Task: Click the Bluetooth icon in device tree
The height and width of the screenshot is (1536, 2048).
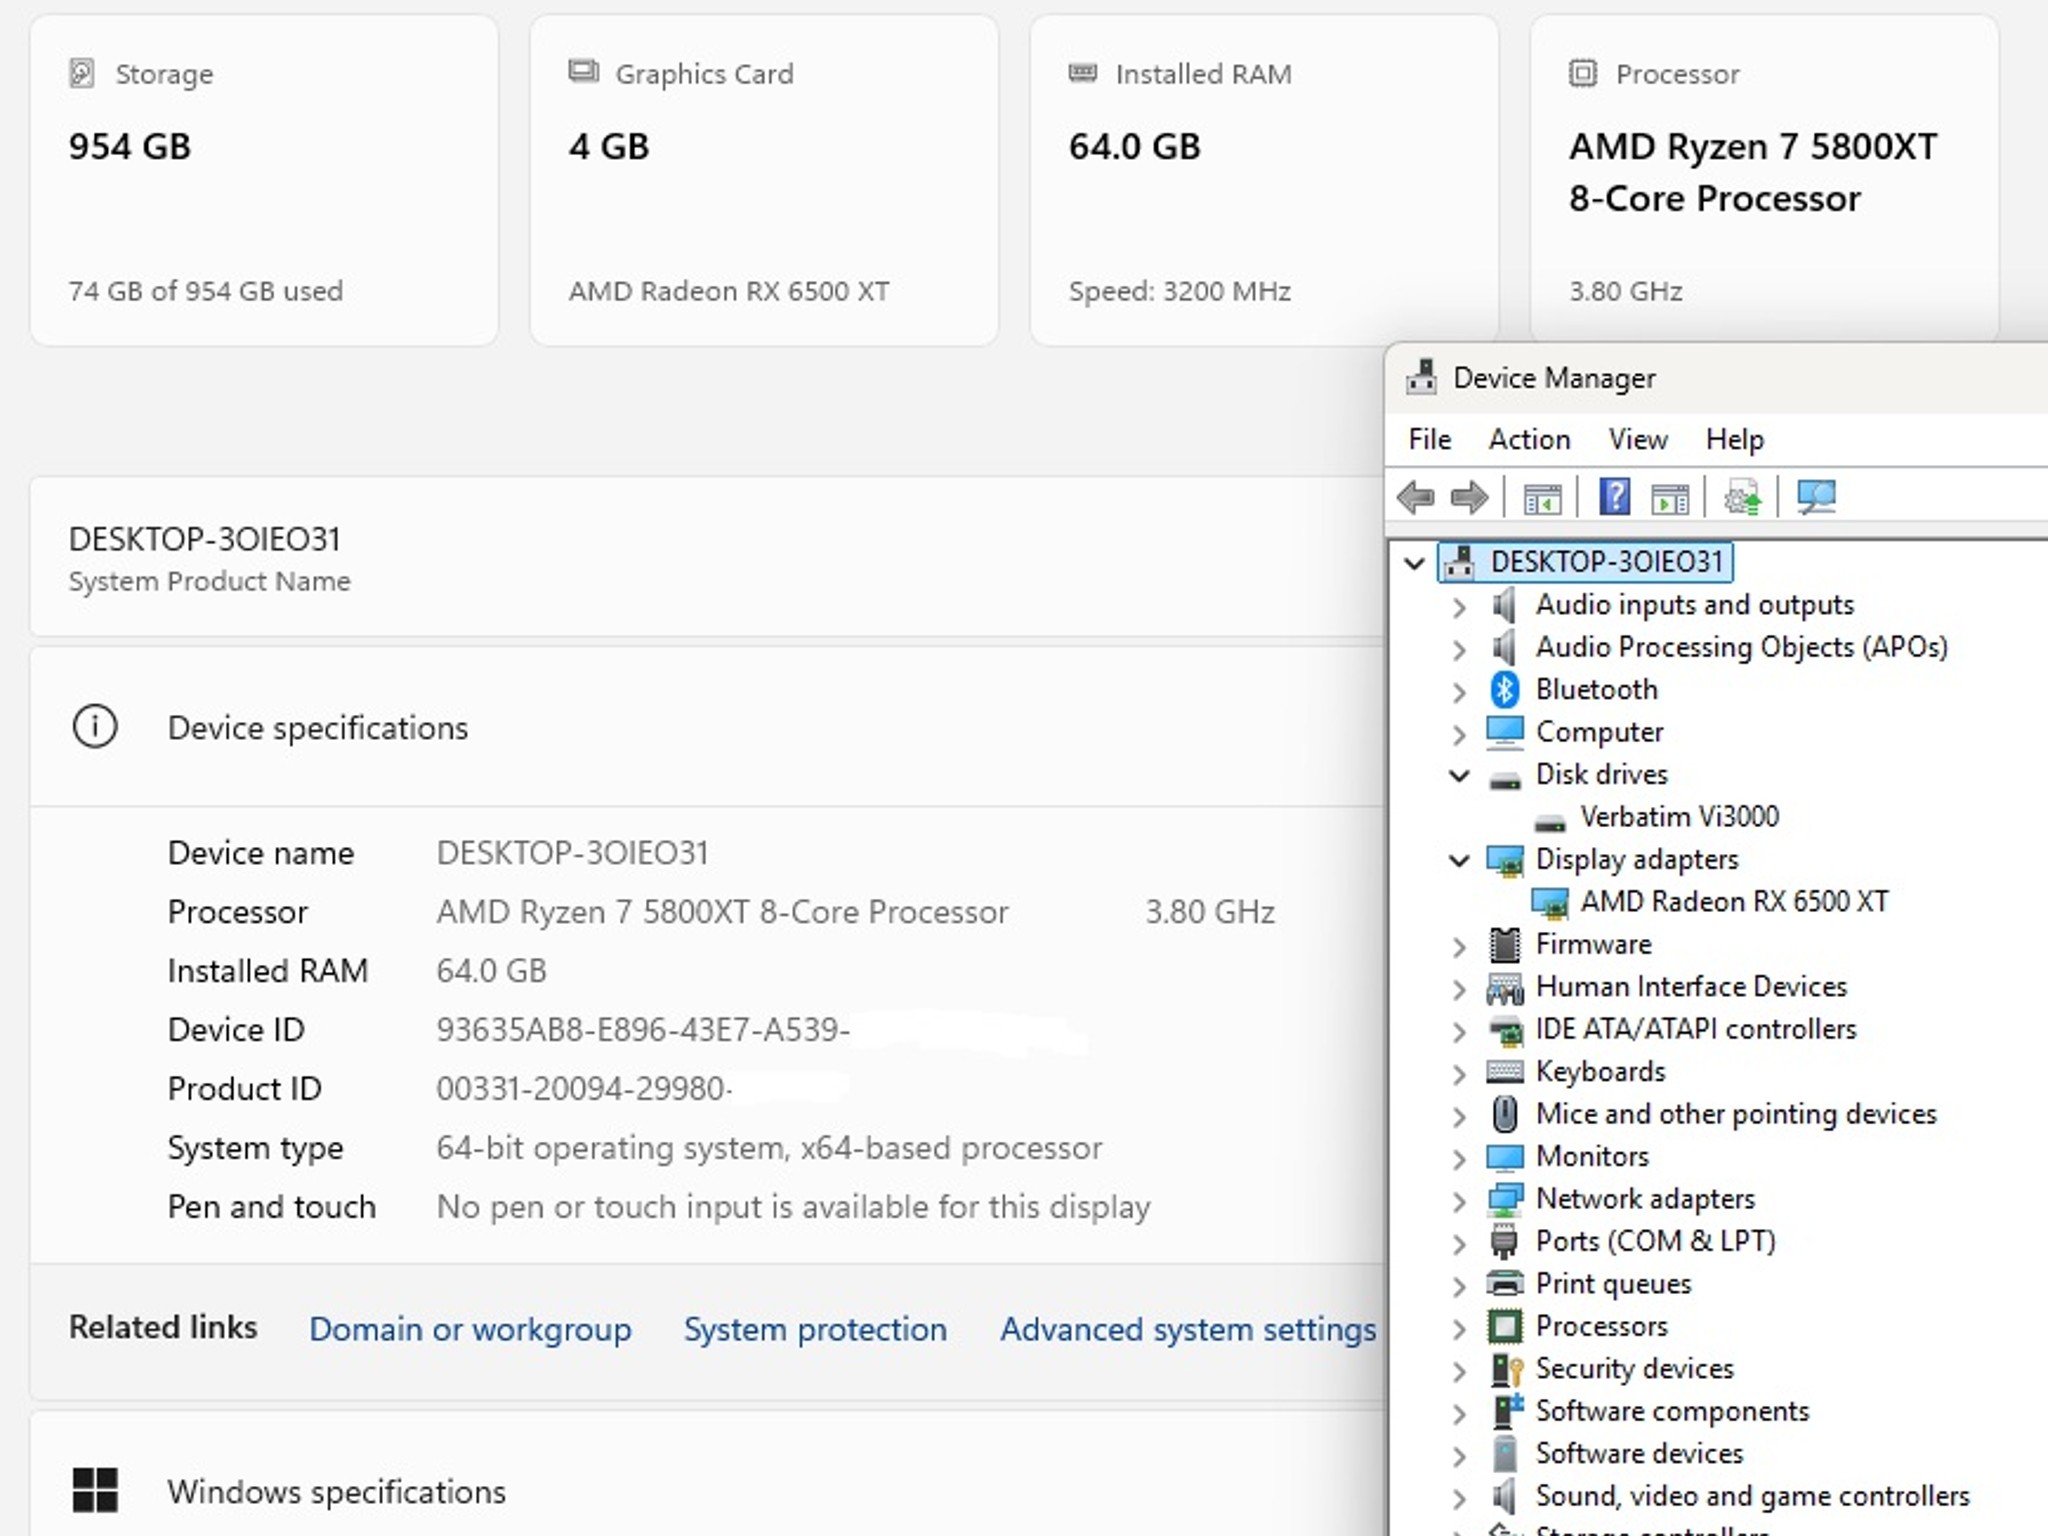Action: pyautogui.click(x=1505, y=689)
